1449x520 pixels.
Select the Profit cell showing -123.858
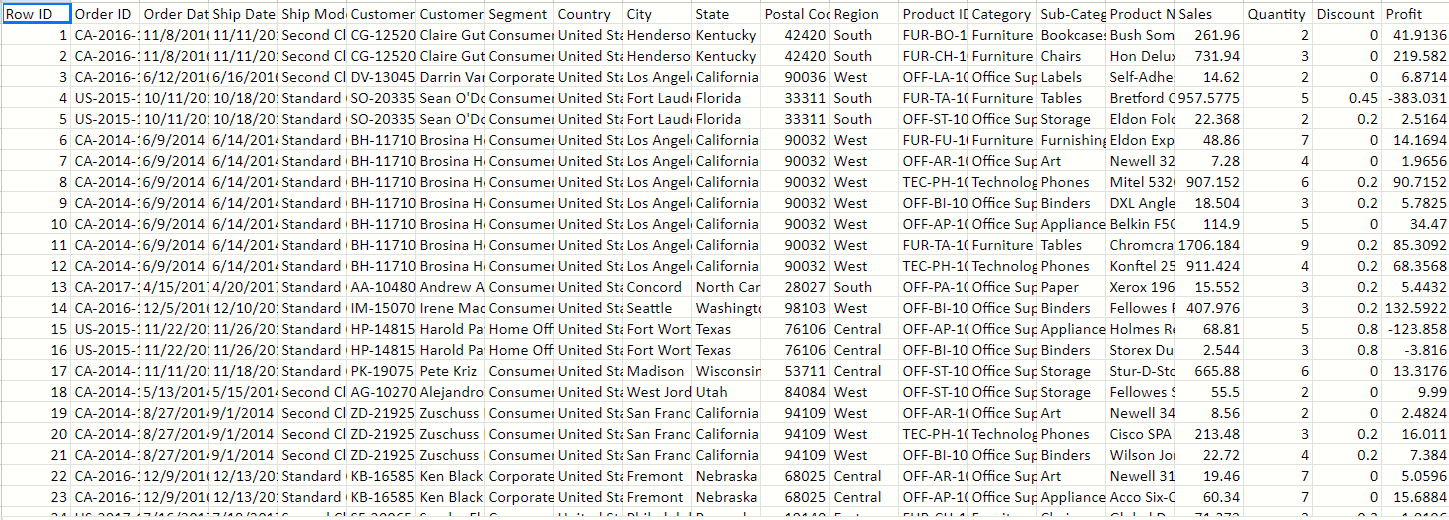point(1415,329)
